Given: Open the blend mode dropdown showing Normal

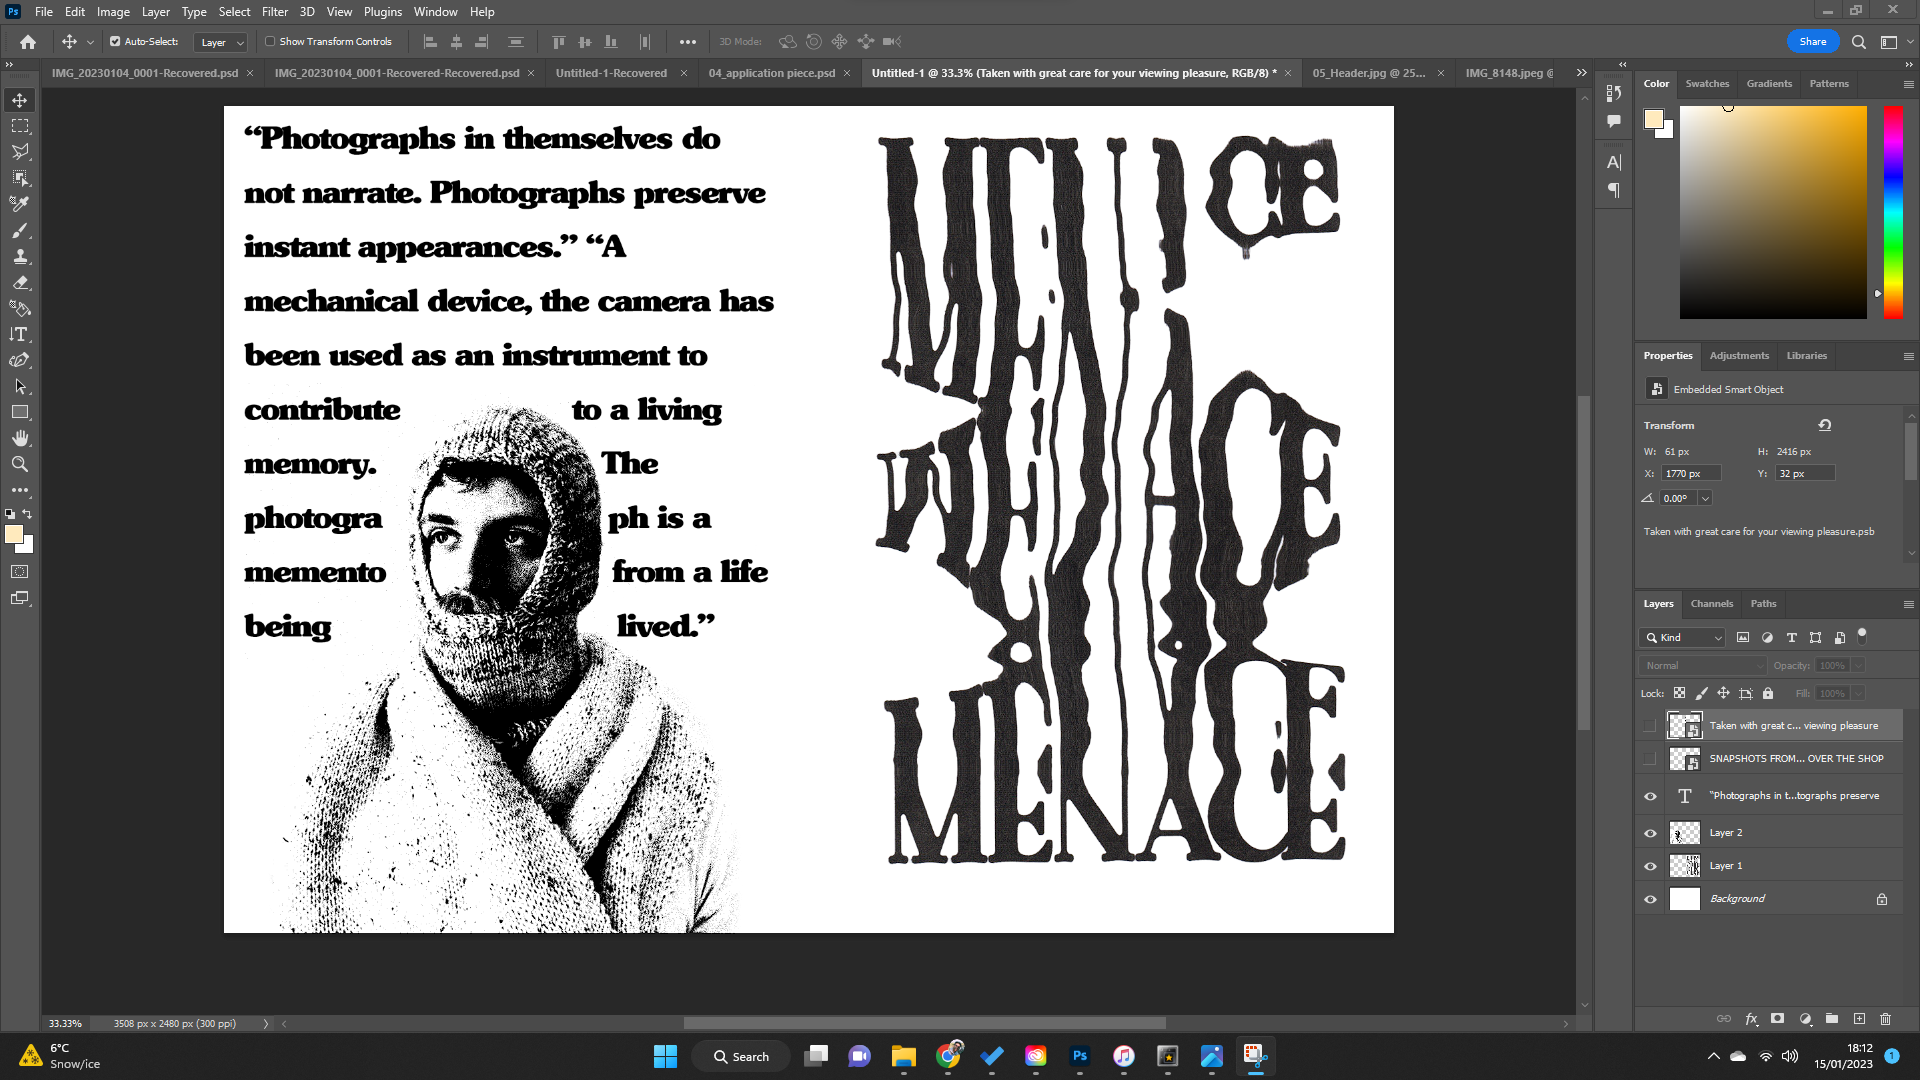Looking at the screenshot, I should [1702, 664].
